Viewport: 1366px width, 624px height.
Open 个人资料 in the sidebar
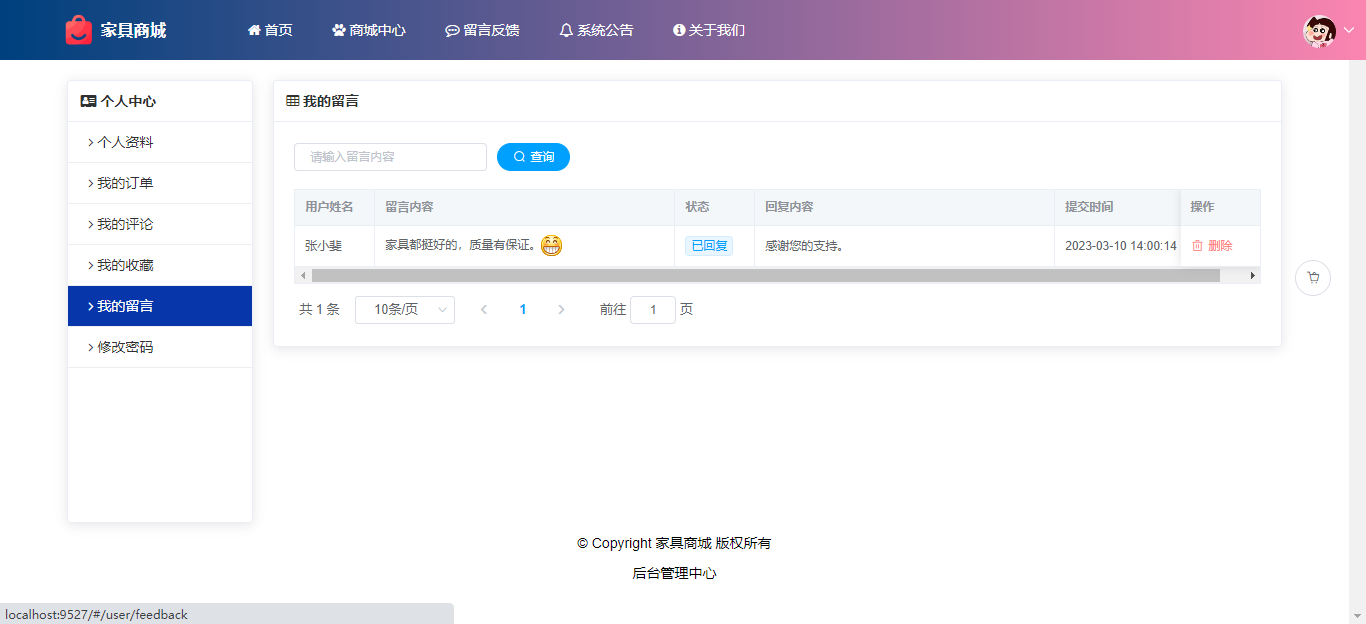point(125,142)
